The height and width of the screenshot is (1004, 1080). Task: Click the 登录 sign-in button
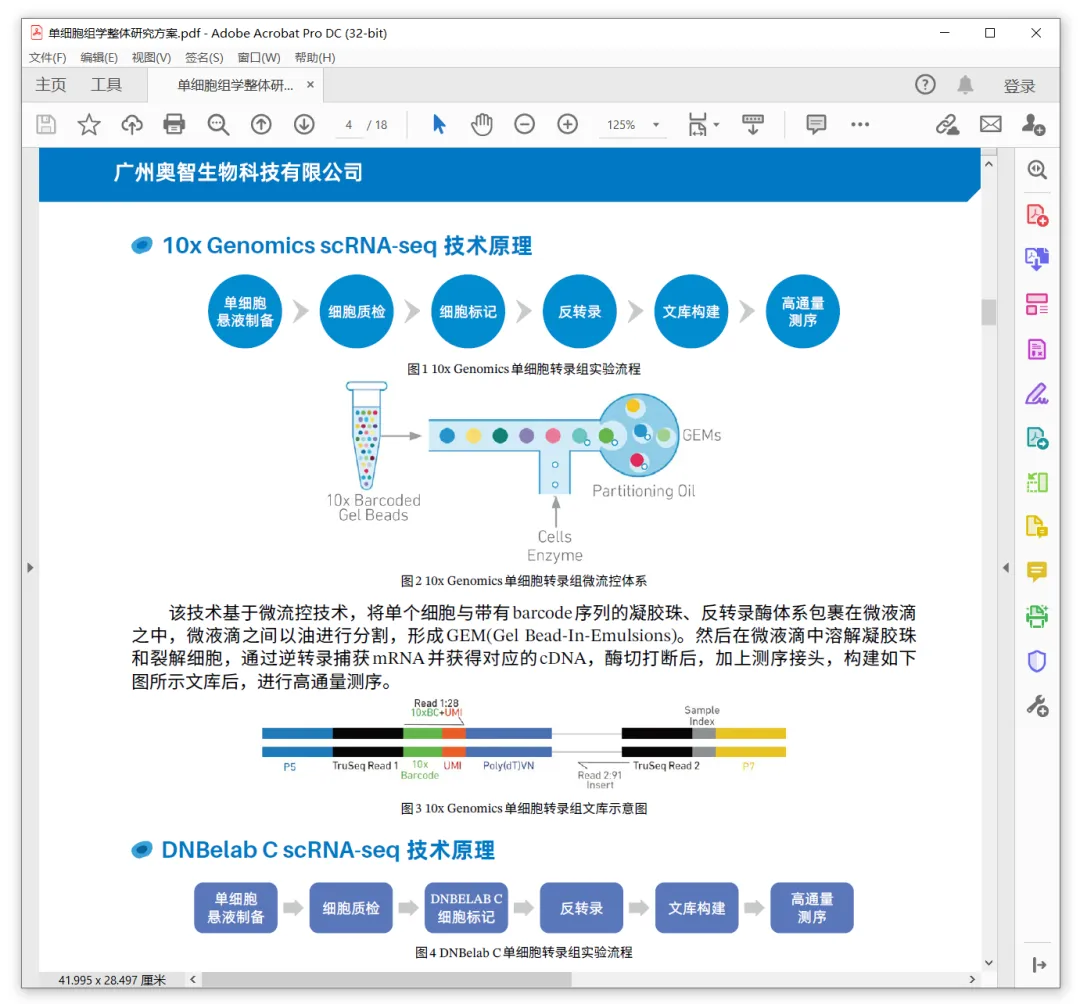[1019, 85]
